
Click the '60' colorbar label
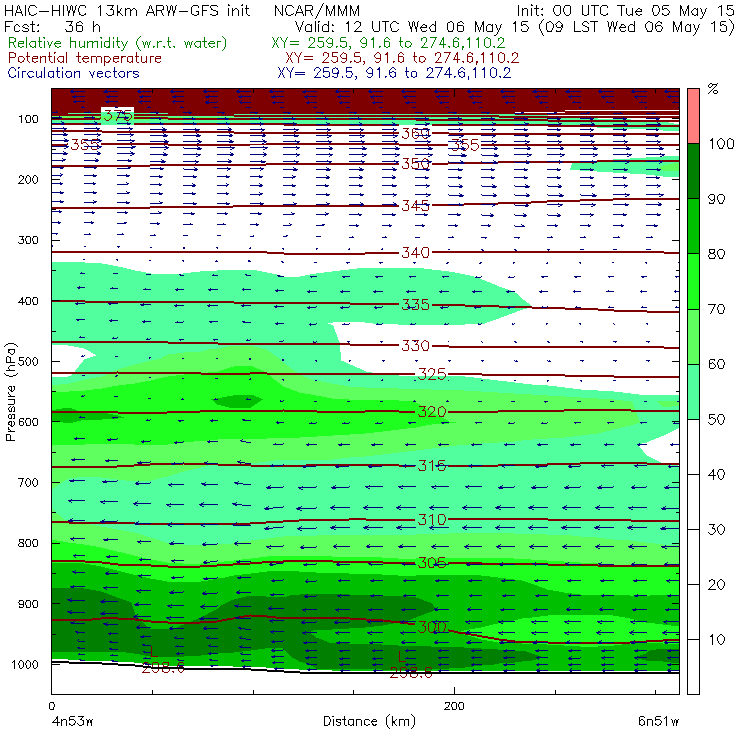(716, 364)
